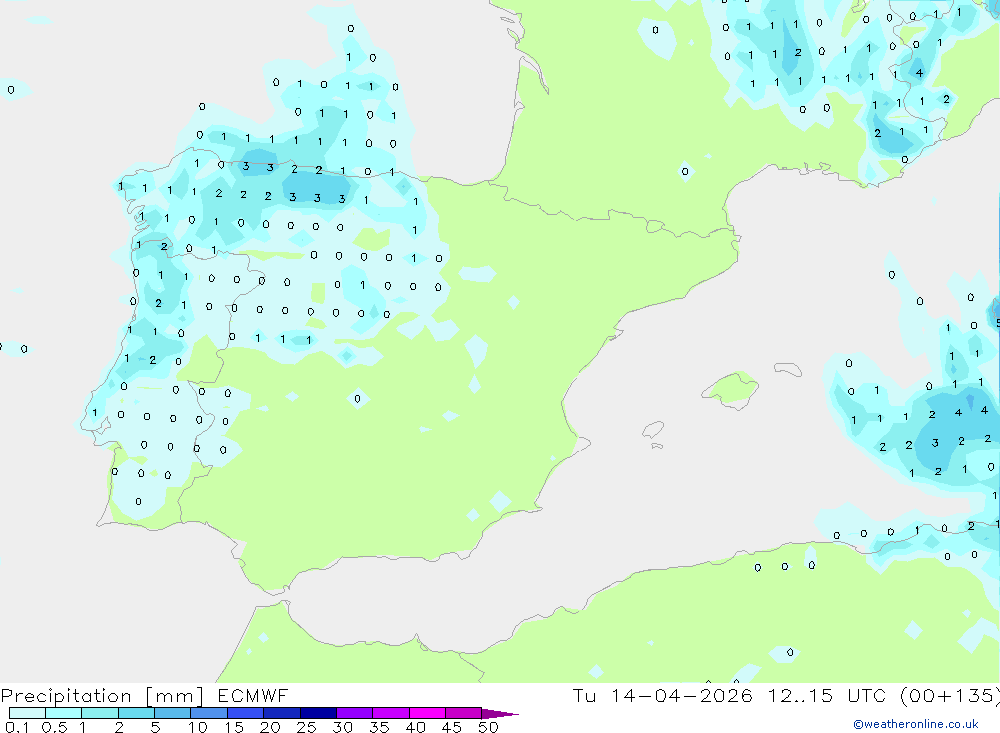Click the "25" legend scale label

307,727
